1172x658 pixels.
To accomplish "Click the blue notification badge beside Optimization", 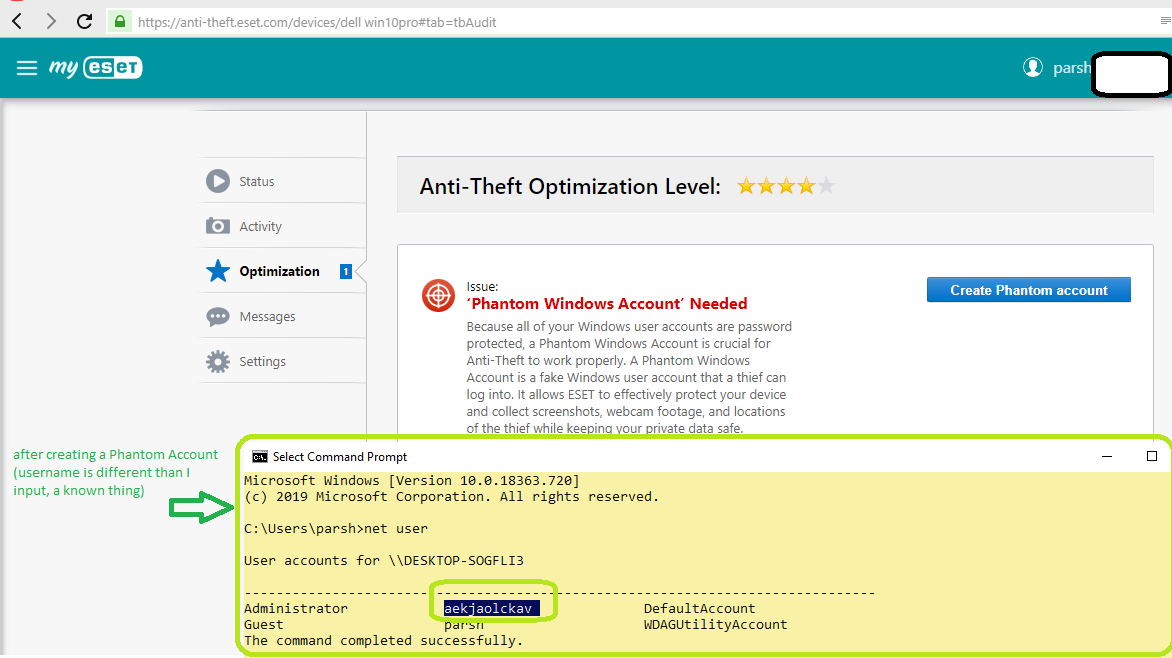I will (345, 271).
